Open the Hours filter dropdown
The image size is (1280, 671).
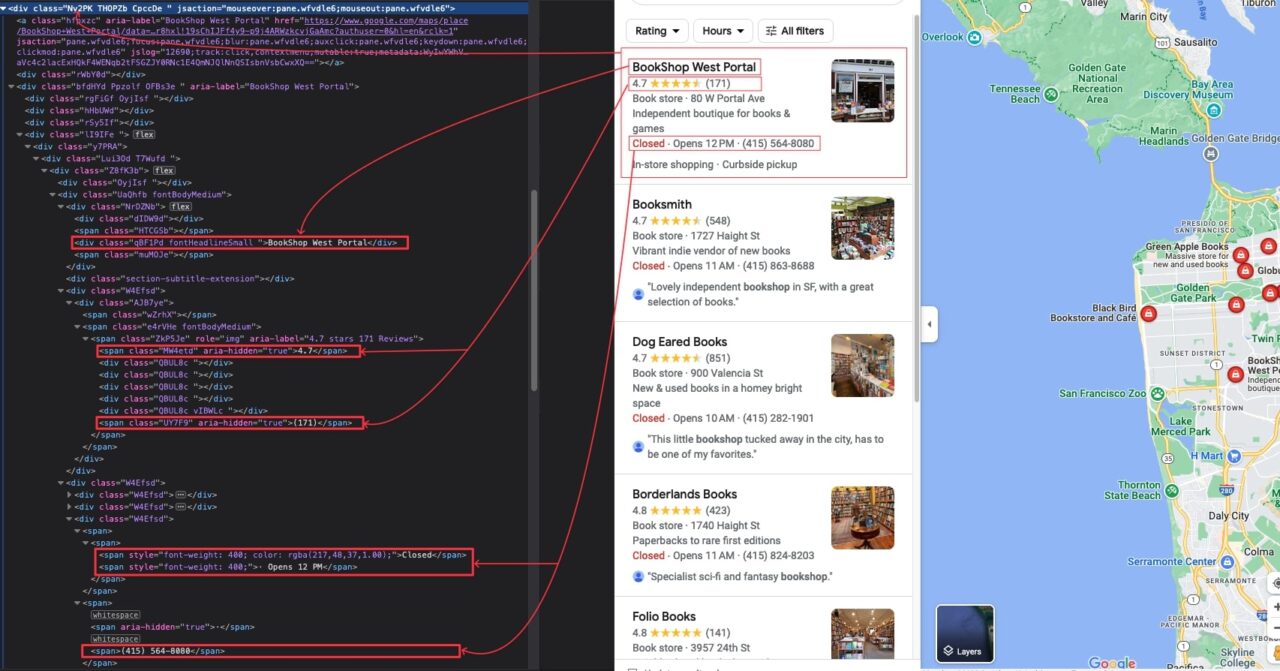[x=722, y=31]
